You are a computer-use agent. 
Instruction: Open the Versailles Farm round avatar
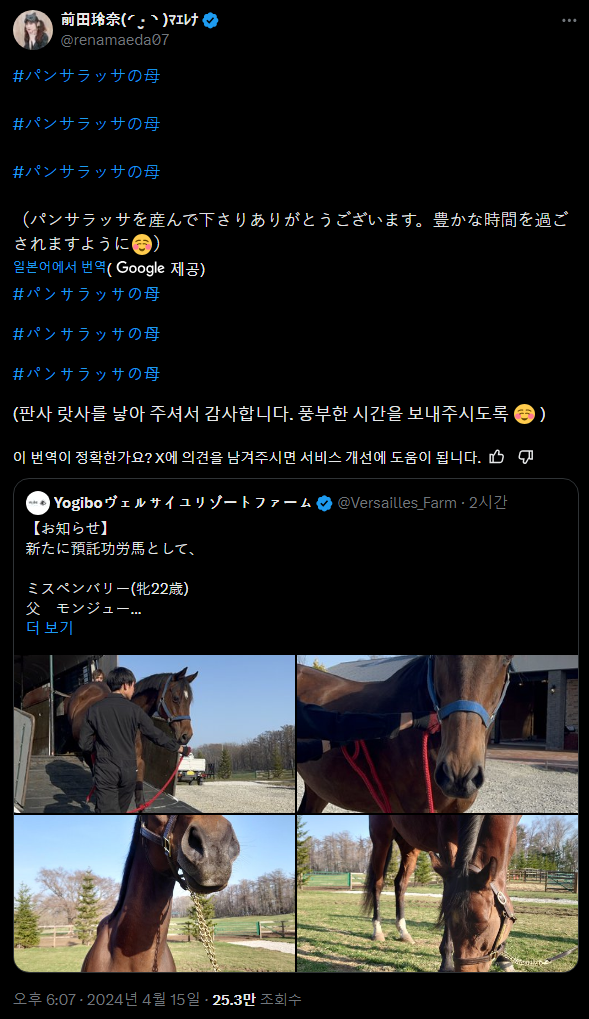tap(38, 503)
